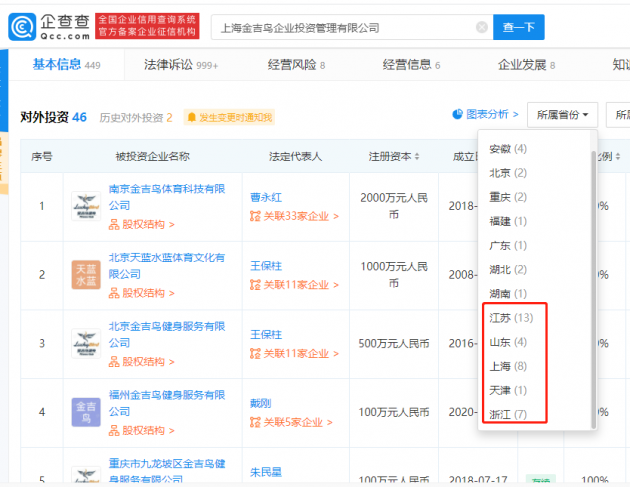Click the purple 金吉鸟 company logo
Image resolution: width=630 pixels, height=487 pixels.
86,411
